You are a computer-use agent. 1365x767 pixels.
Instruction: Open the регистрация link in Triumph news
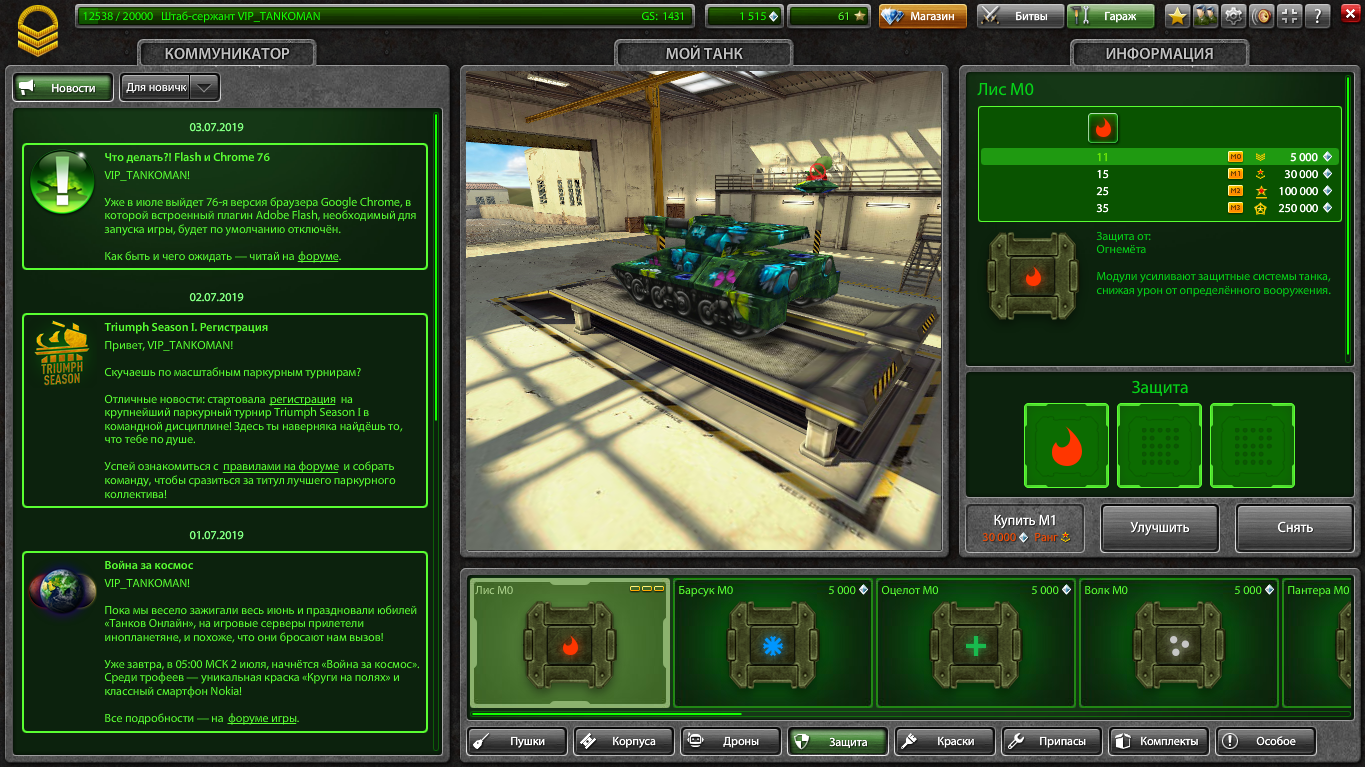(x=303, y=399)
